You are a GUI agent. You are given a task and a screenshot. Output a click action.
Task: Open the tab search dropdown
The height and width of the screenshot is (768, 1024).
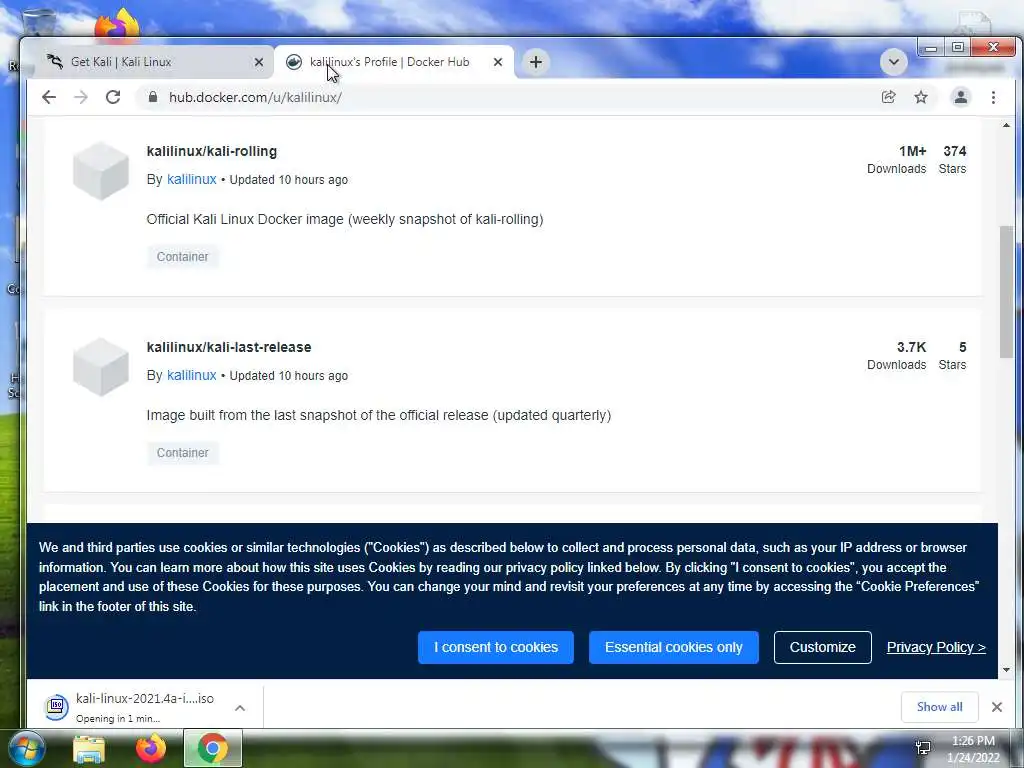pos(893,62)
